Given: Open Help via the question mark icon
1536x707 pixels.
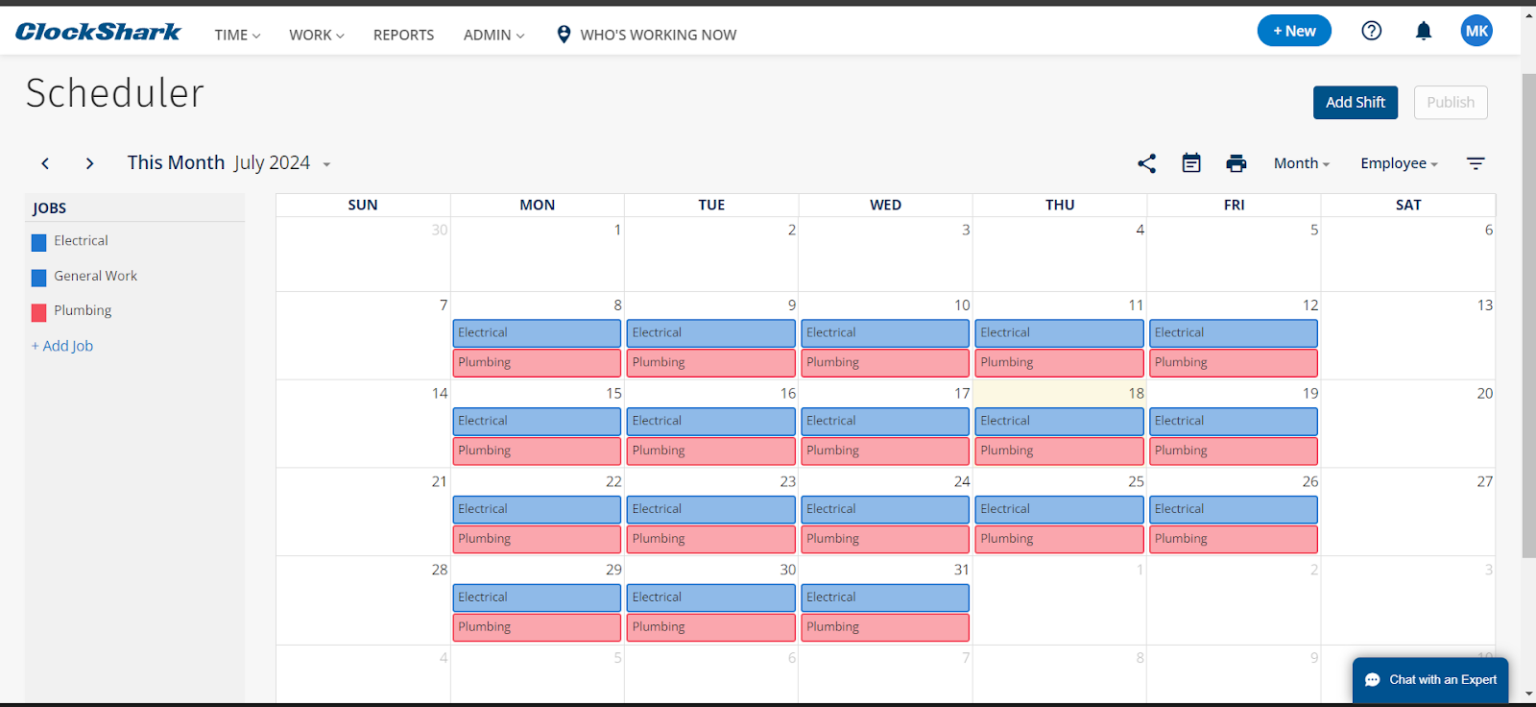Looking at the screenshot, I should [x=1371, y=30].
